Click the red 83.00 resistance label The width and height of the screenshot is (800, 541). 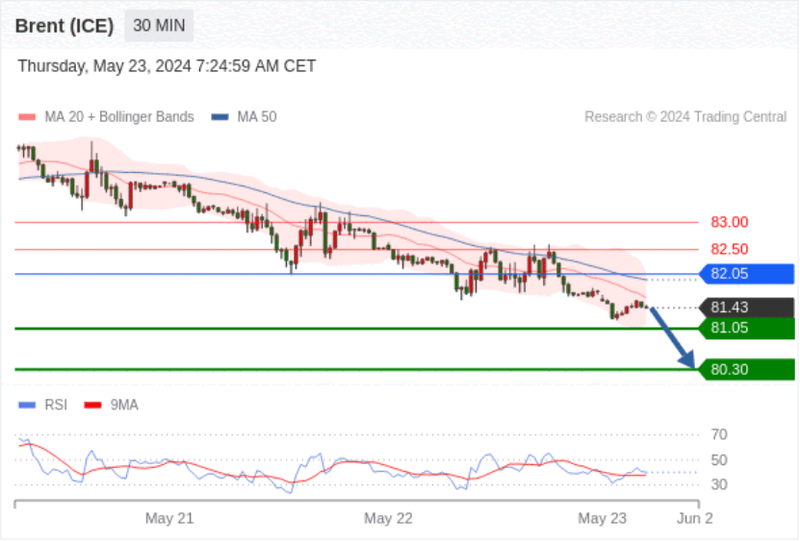(730, 223)
